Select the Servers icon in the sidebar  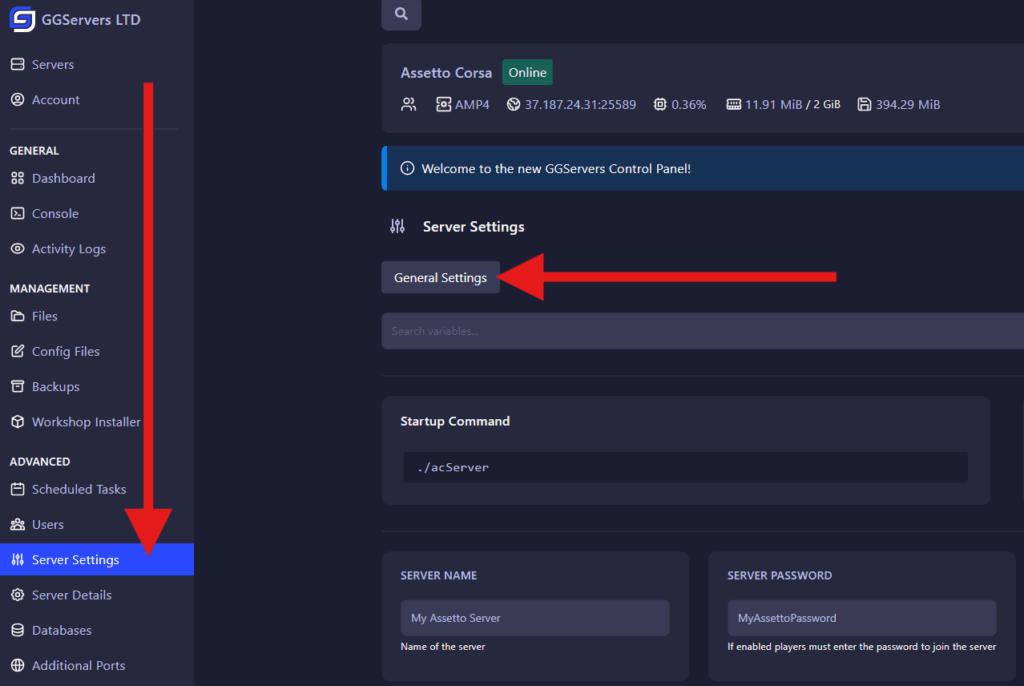coord(19,64)
